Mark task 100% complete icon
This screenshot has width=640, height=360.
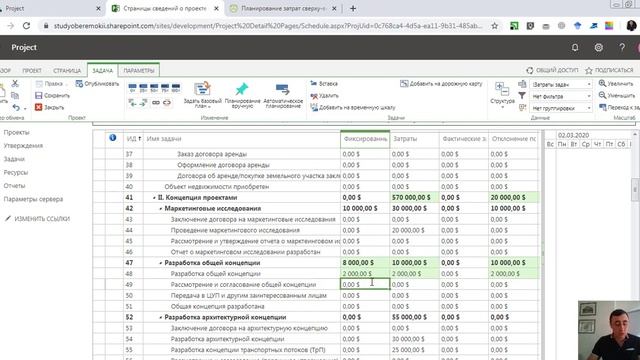176,88
